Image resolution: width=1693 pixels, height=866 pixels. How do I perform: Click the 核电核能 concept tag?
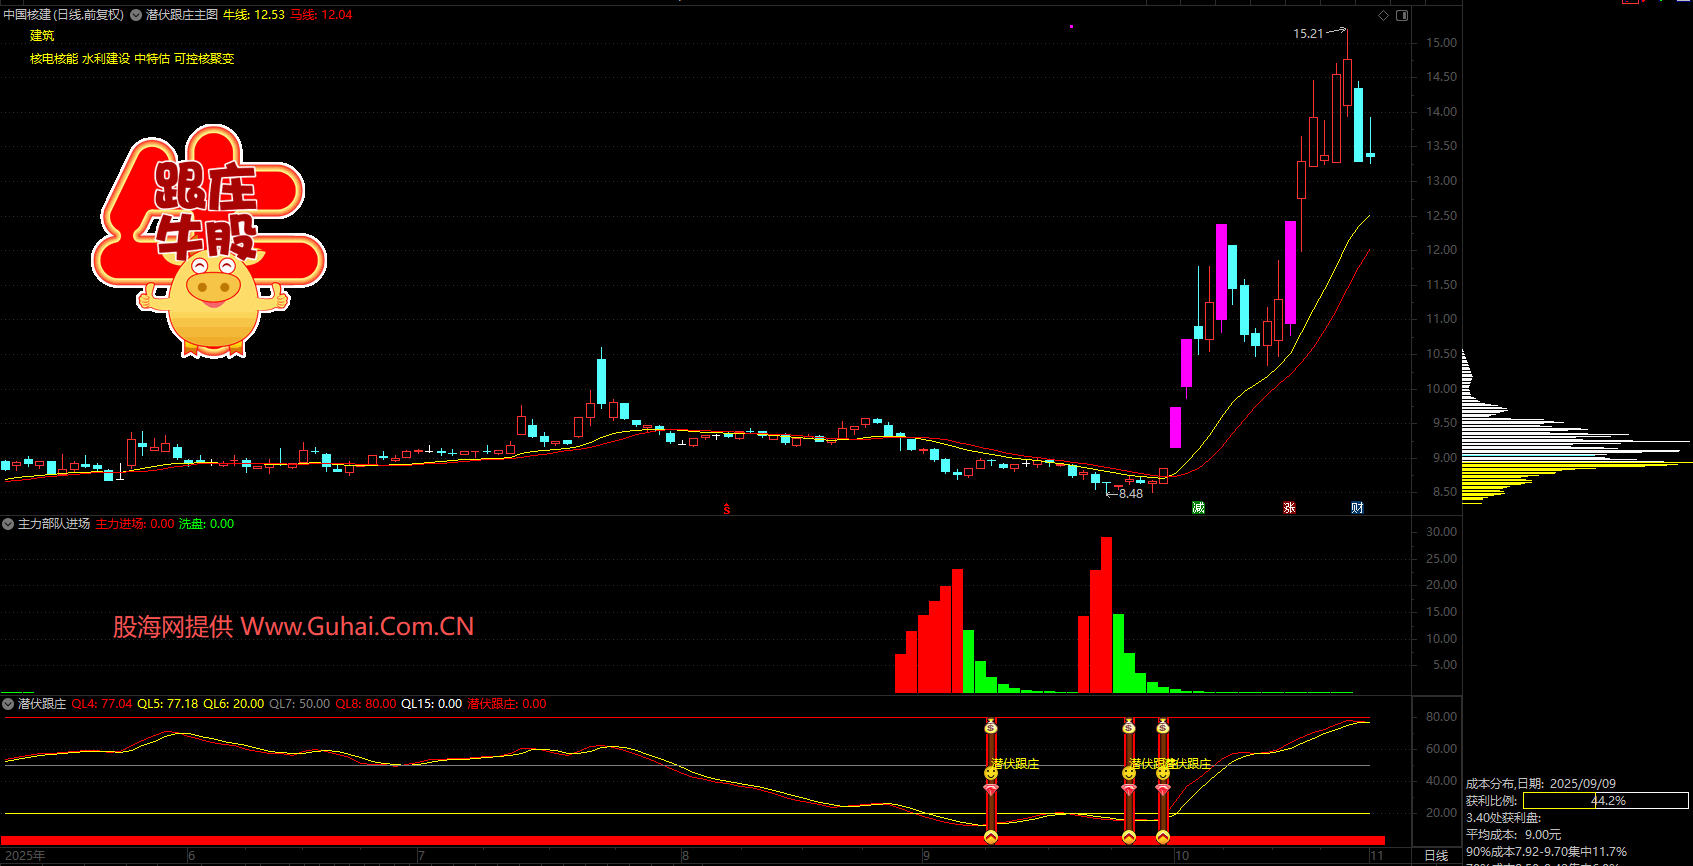54,59
